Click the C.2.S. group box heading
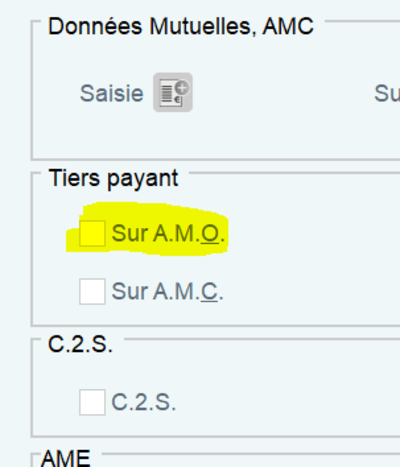The height and width of the screenshot is (467, 400). coord(80,344)
